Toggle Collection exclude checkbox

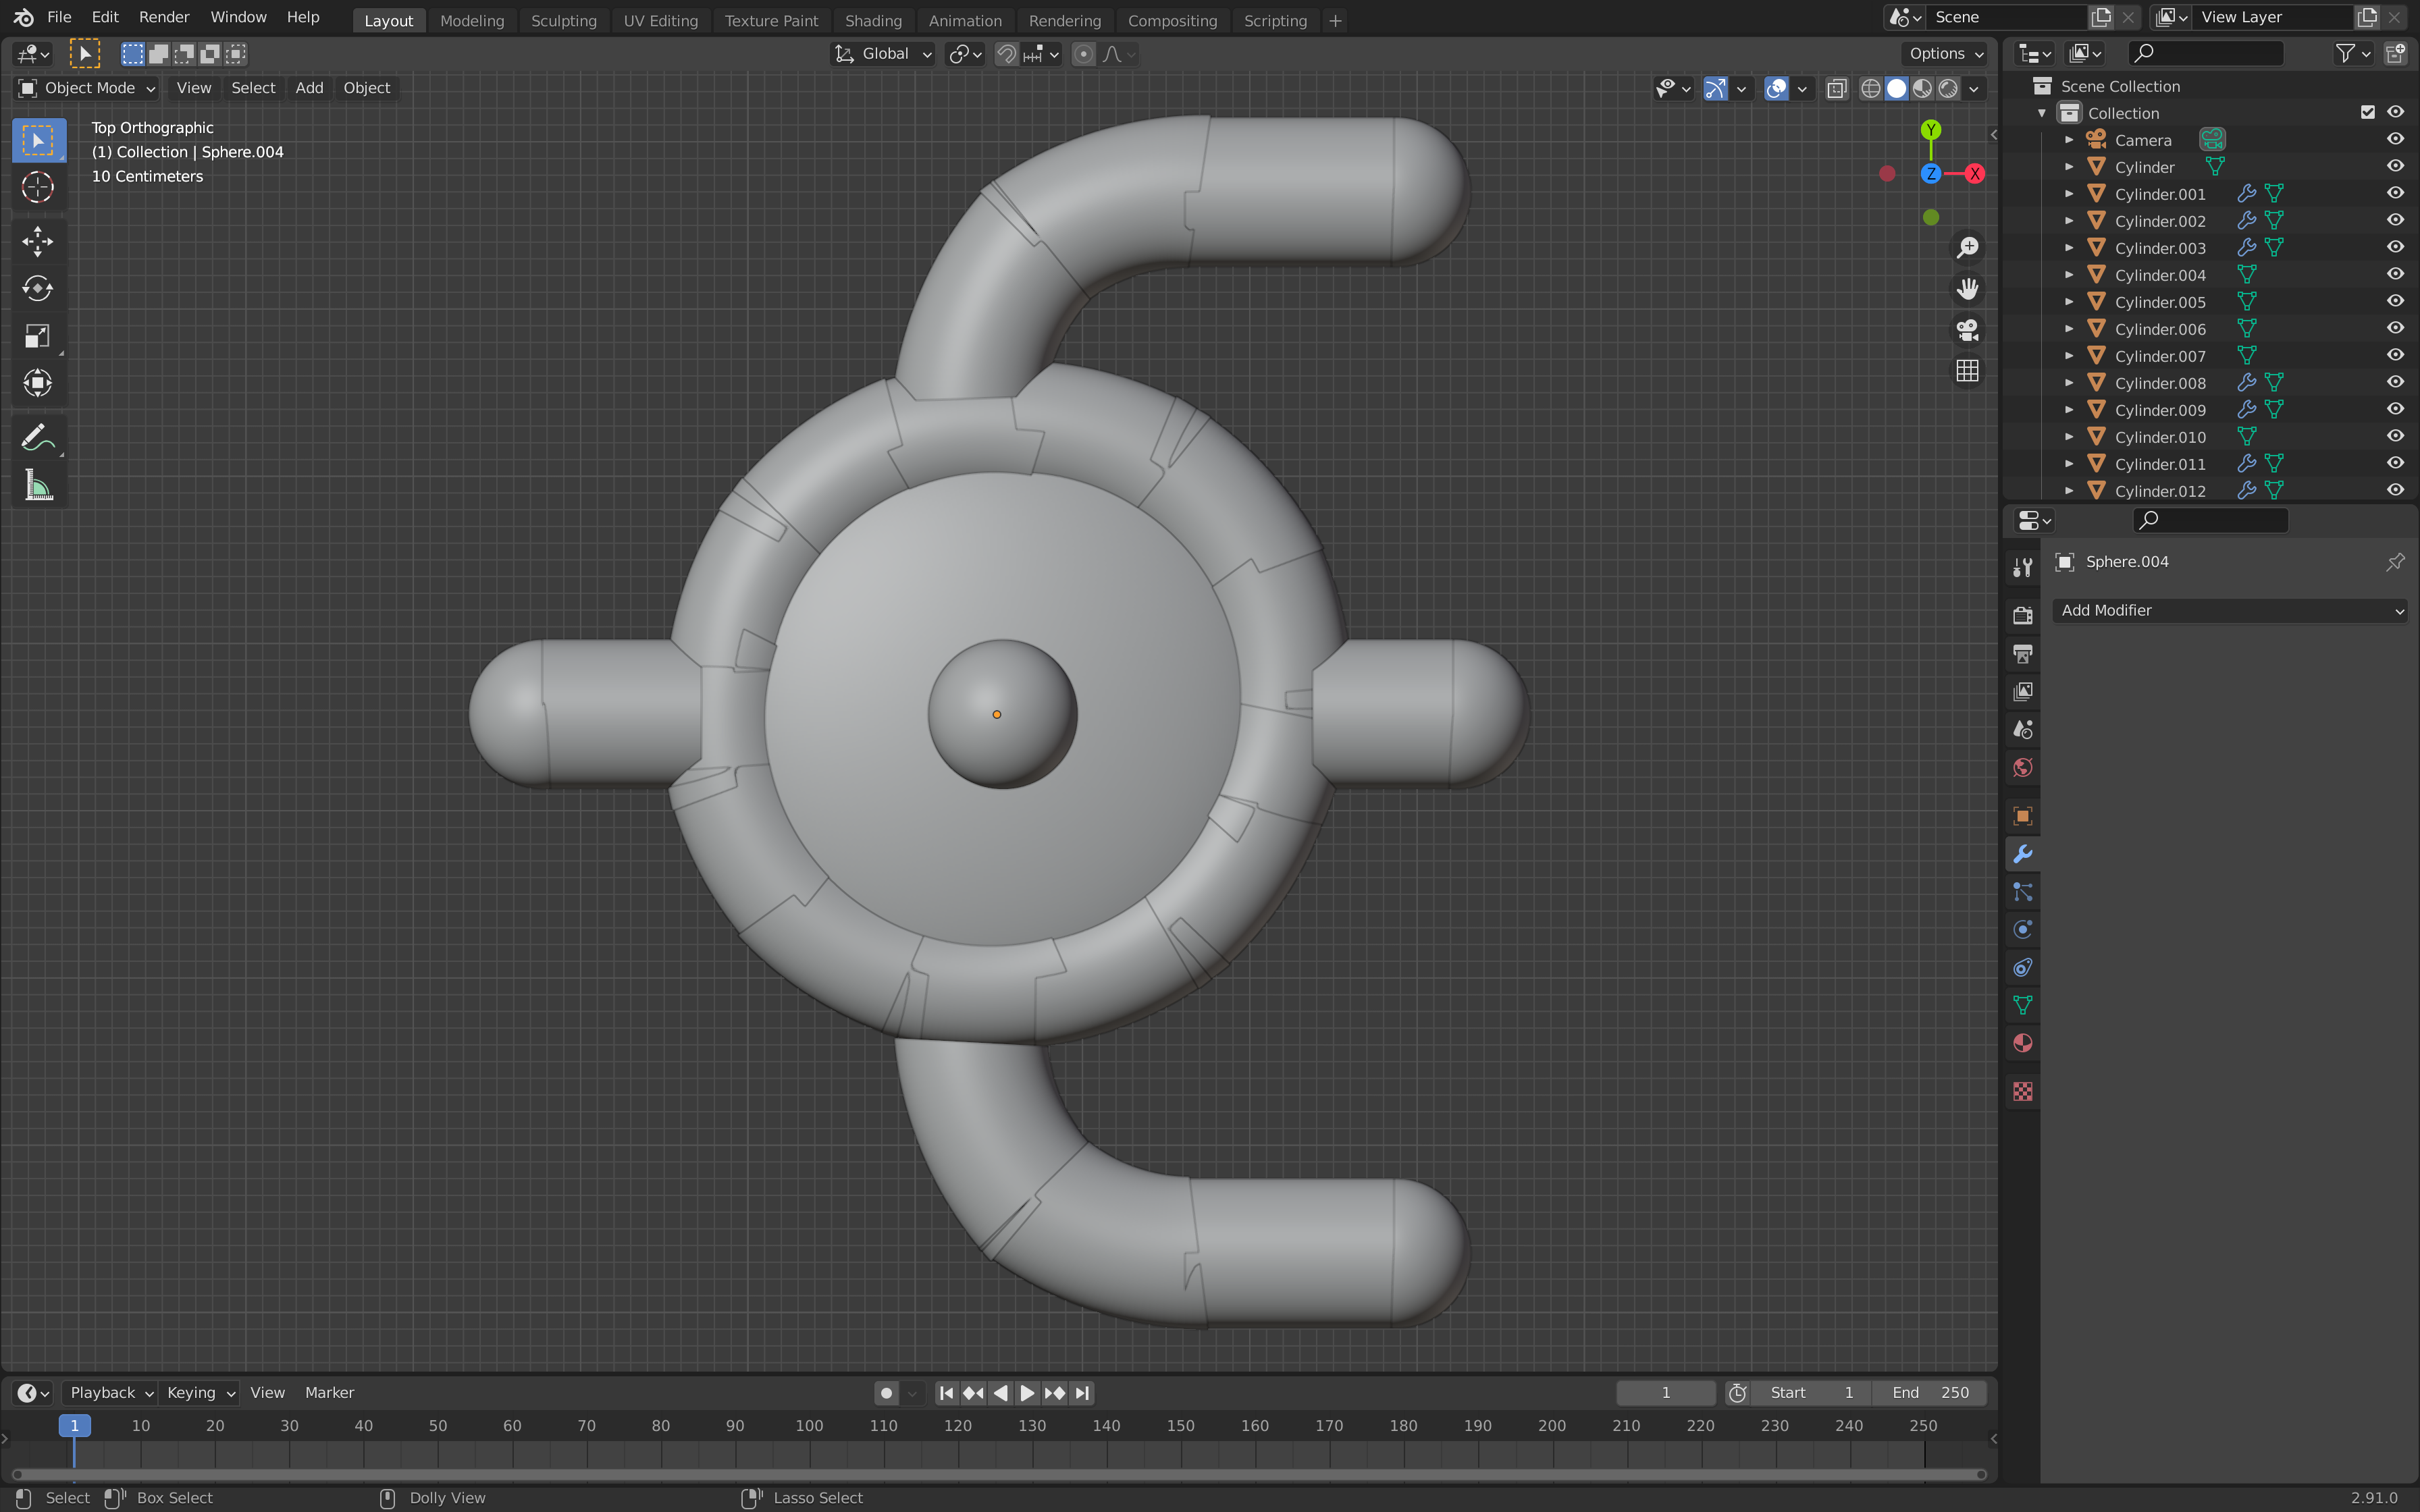pyautogui.click(x=2367, y=112)
